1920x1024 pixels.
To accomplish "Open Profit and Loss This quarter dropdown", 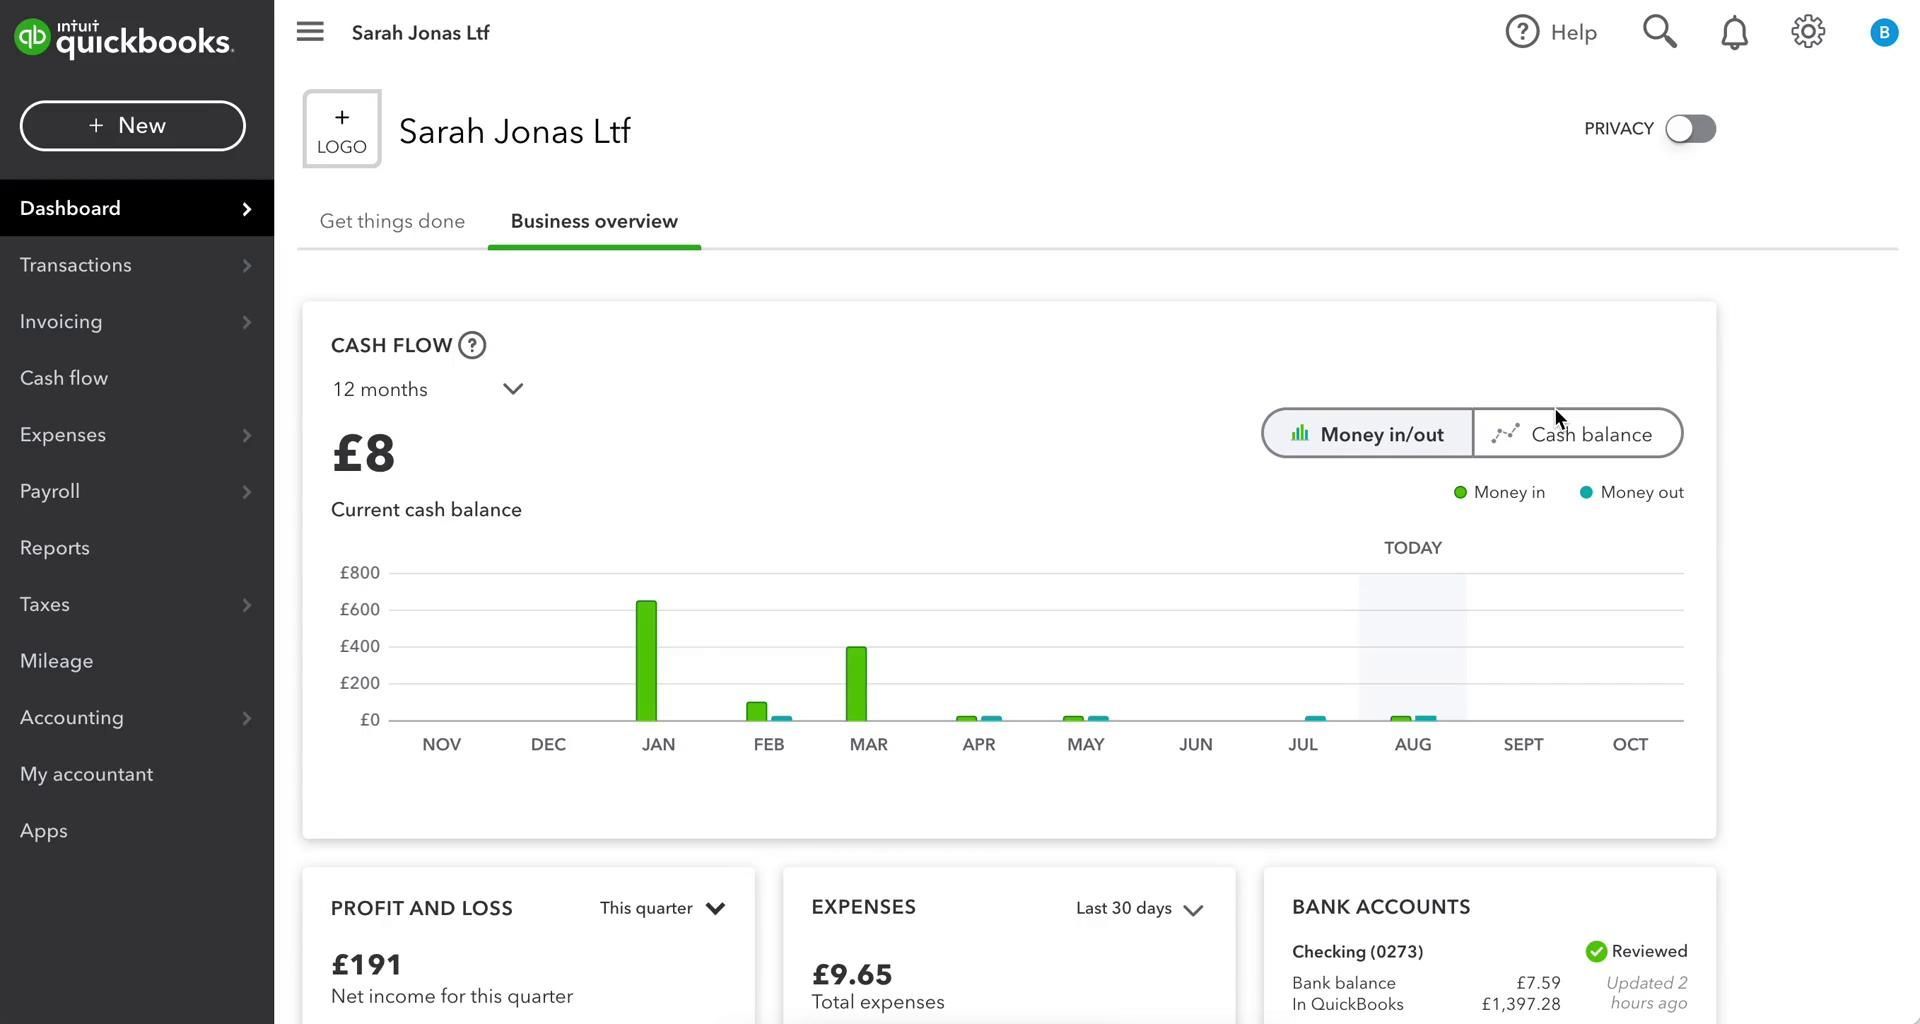I will (x=662, y=908).
